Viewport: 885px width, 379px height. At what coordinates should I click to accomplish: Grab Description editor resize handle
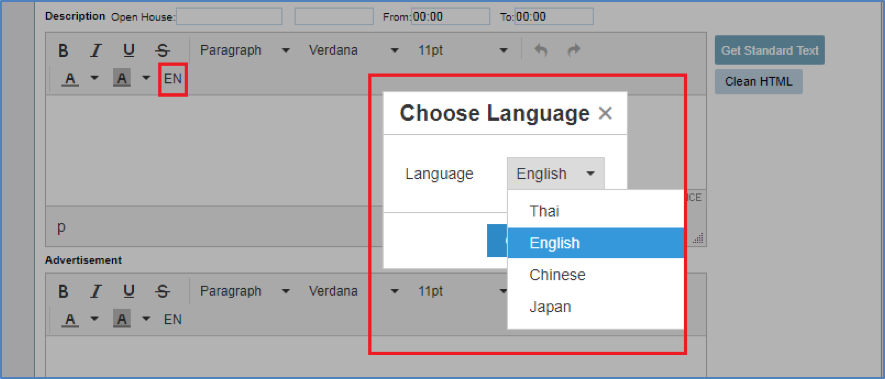coord(699,239)
